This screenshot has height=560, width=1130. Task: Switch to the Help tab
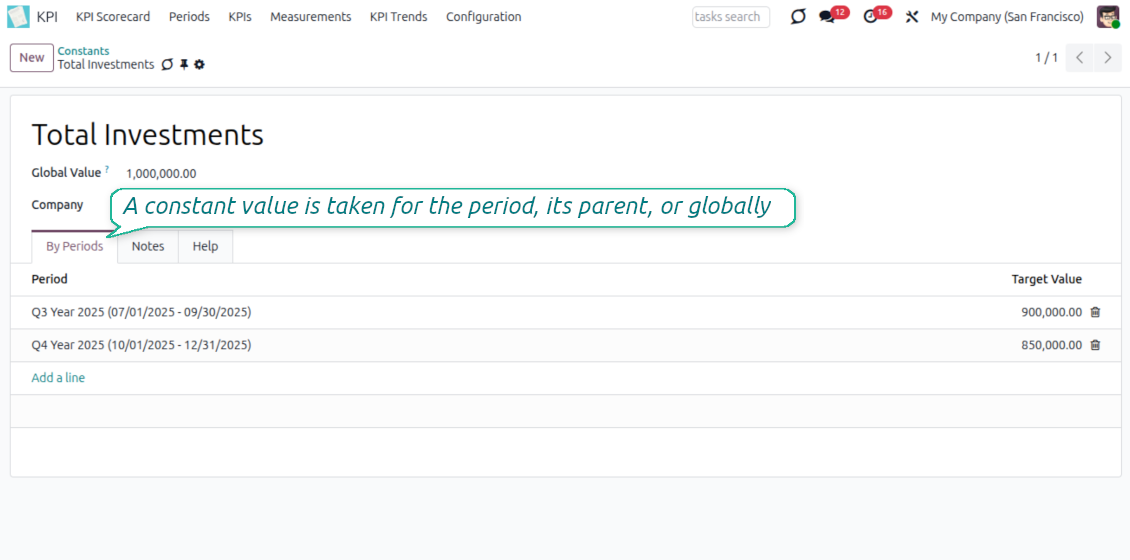pyautogui.click(x=205, y=246)
